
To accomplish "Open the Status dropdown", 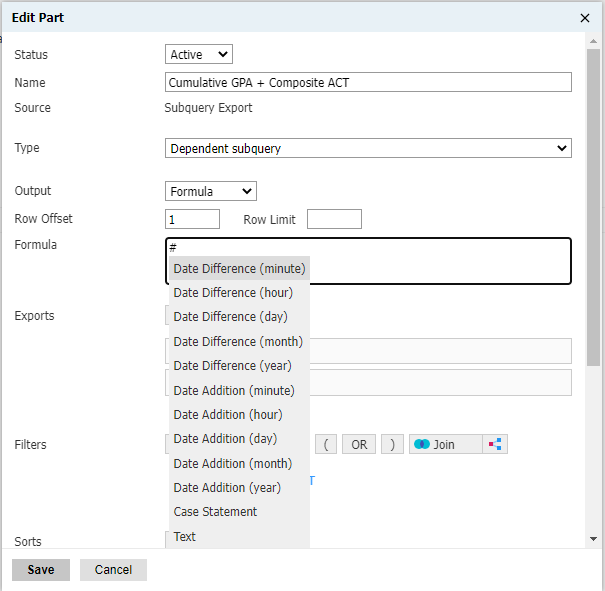I will point(198,55).
